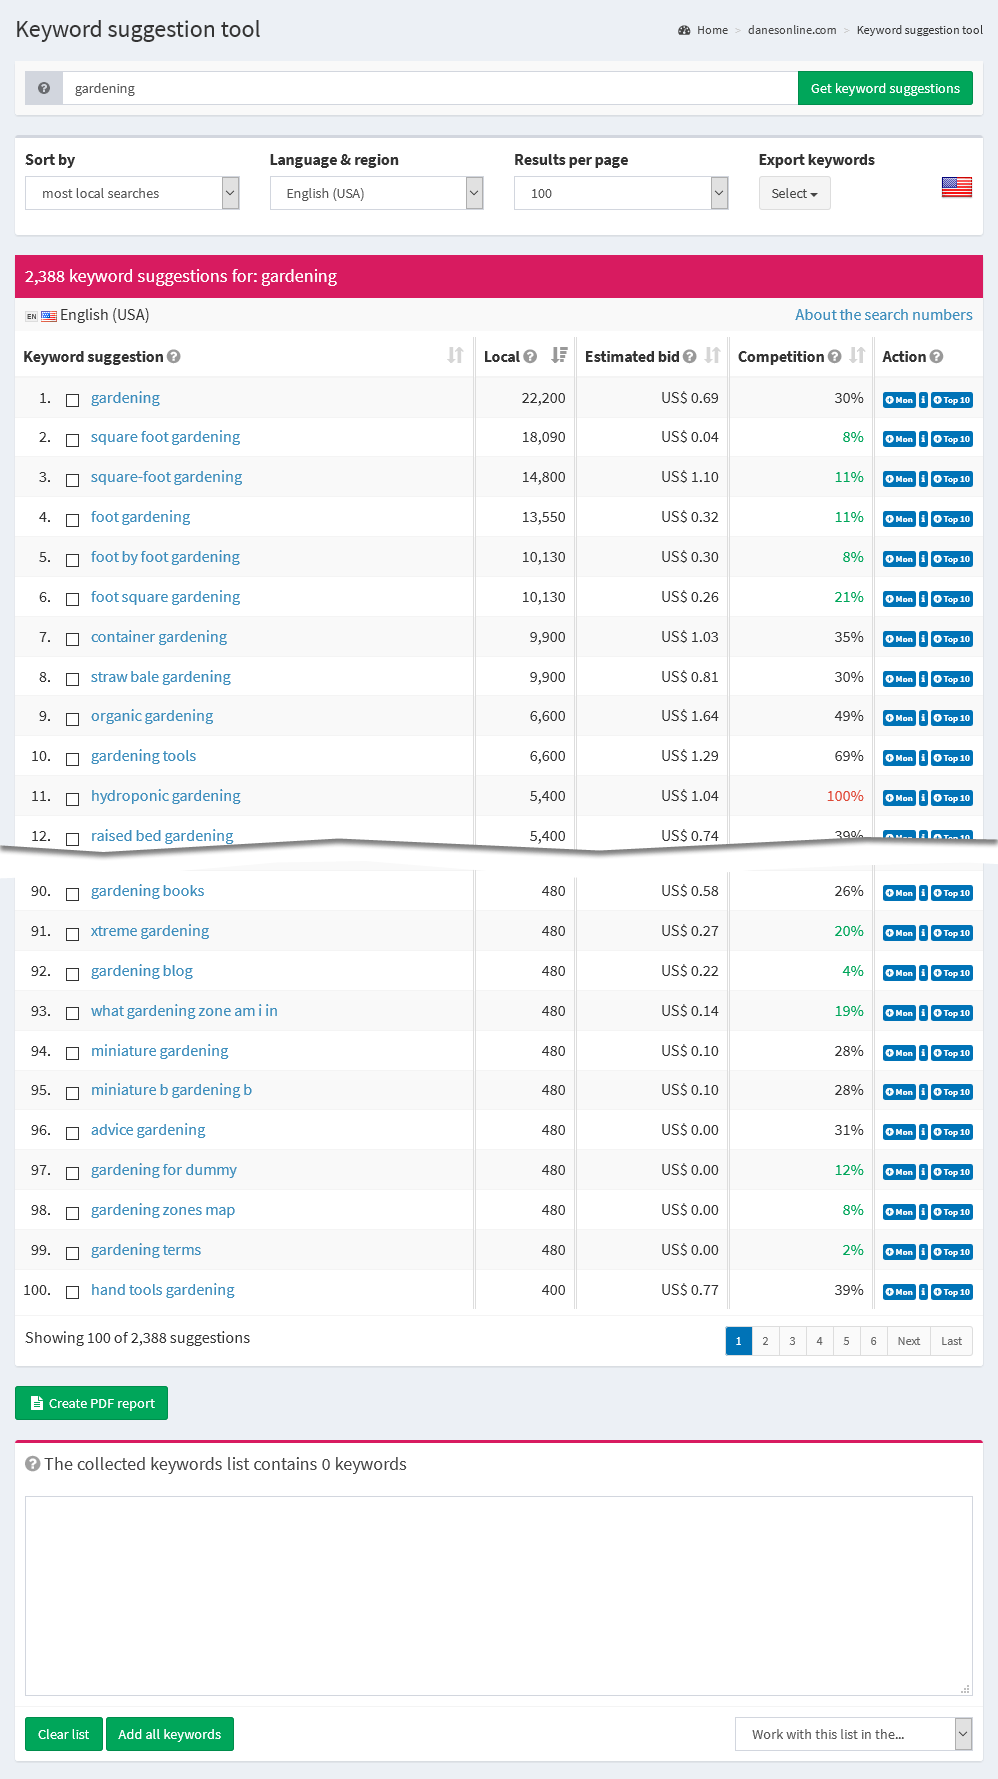Open Top 10 for 'square-foot gardening'
Image resolution: width=998 pixels, height=1779 pixels.
click(x=952, y=479)
